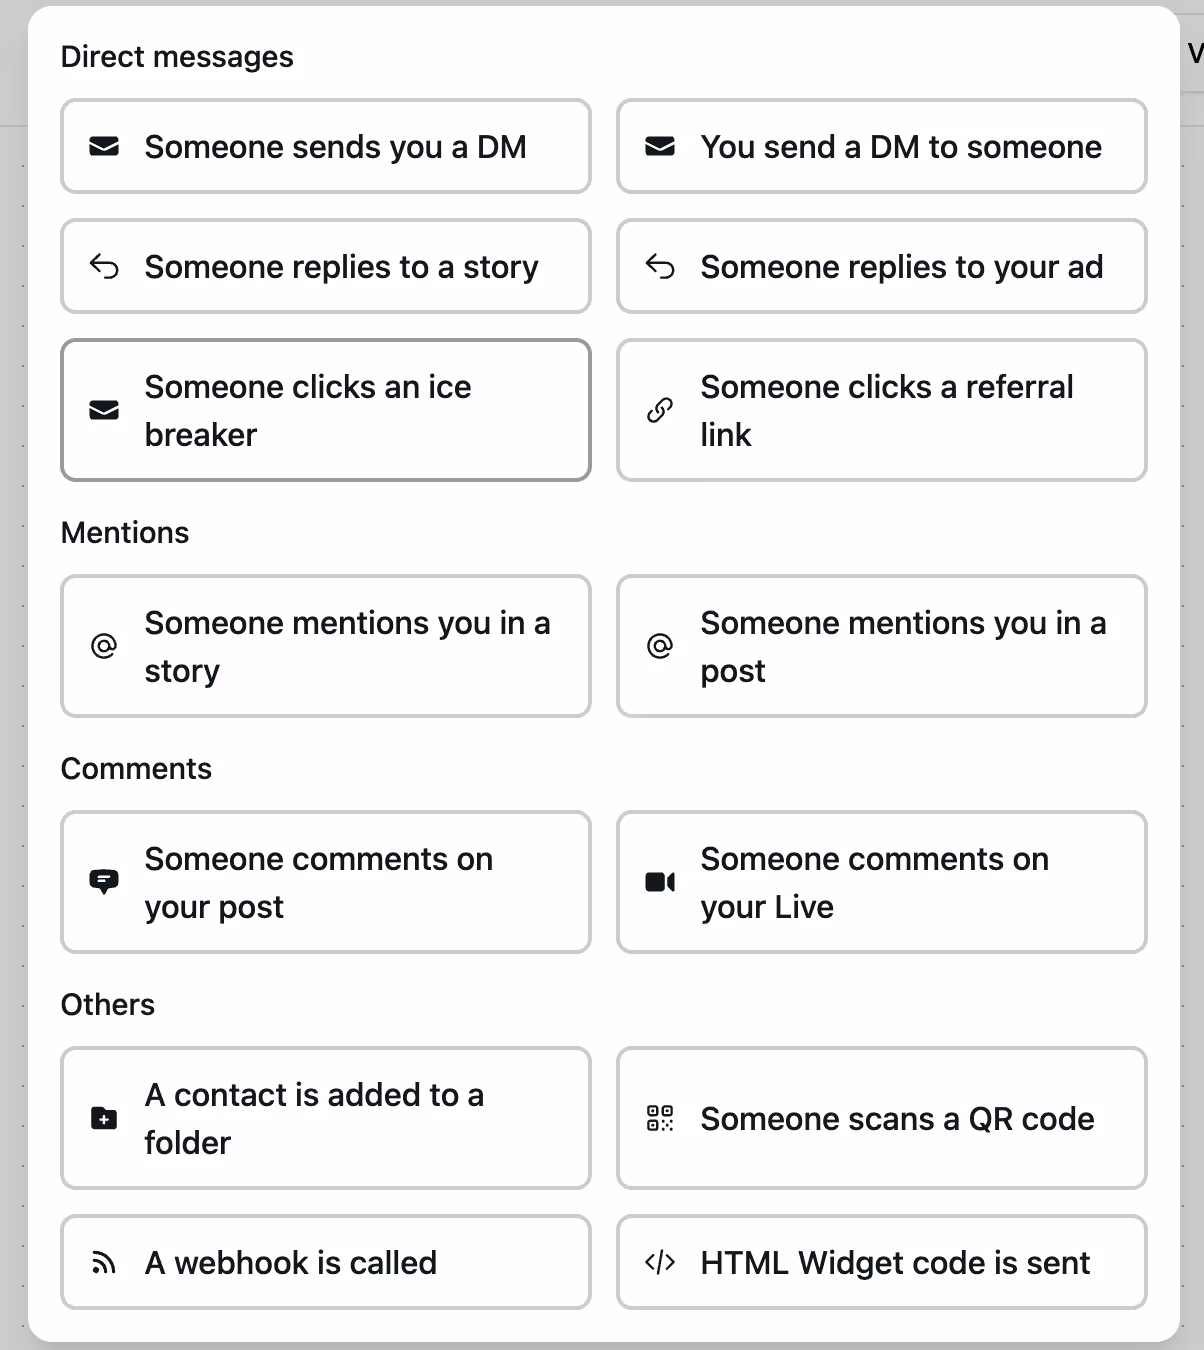This screenshot has width=1204, height=1350.
Task: Click the video camera icon for Live comments
Action: point(659,882)
